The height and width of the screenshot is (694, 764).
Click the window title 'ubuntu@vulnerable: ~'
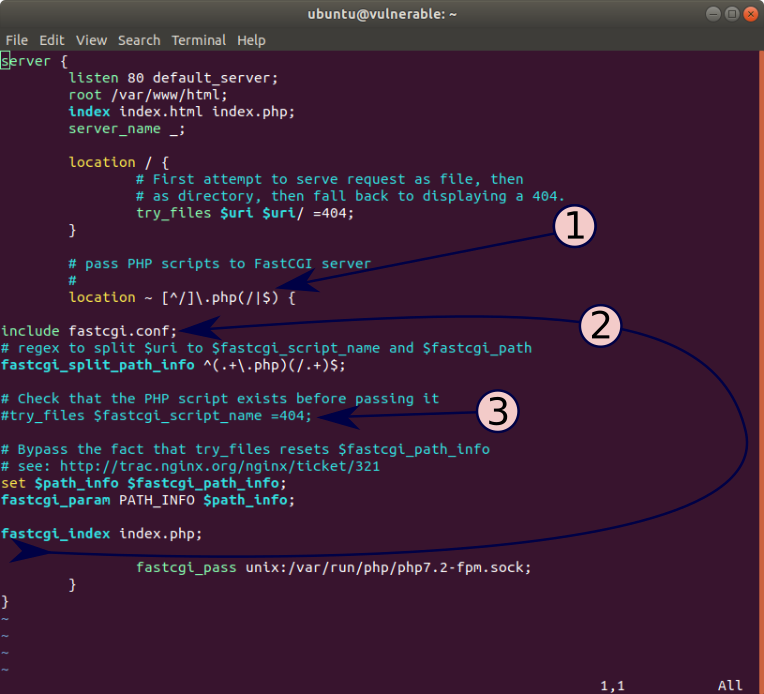point(381,14)
